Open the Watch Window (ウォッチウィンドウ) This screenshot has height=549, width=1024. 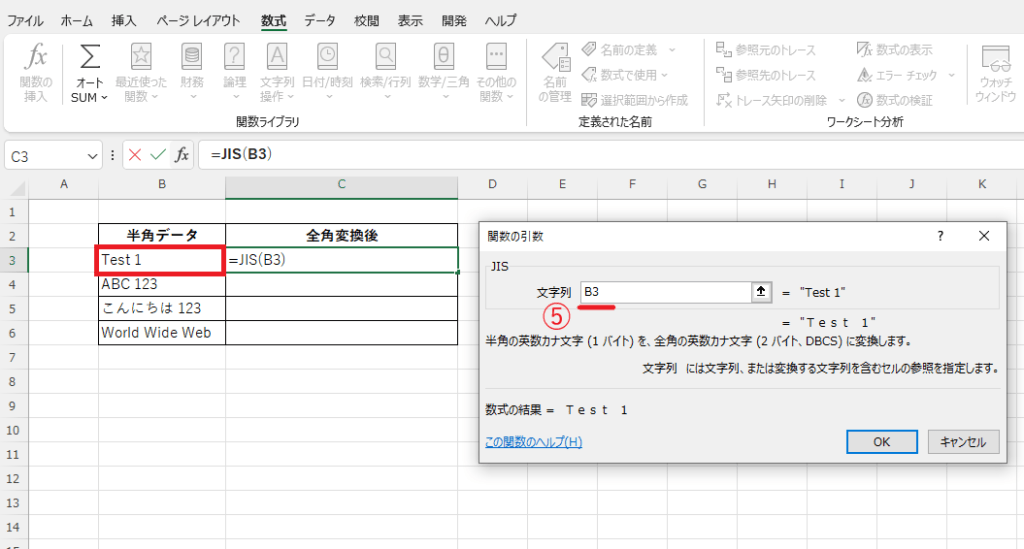point(995,72)
